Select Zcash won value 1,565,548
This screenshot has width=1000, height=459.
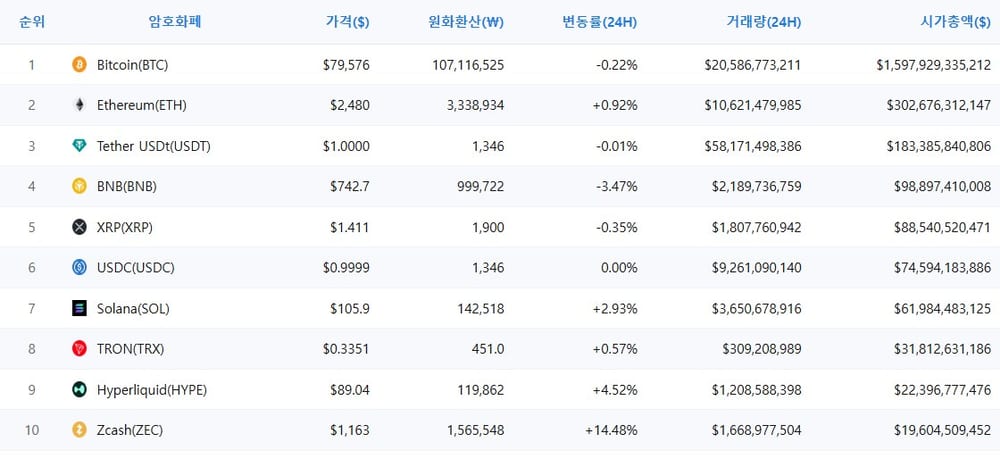(476, 431)
